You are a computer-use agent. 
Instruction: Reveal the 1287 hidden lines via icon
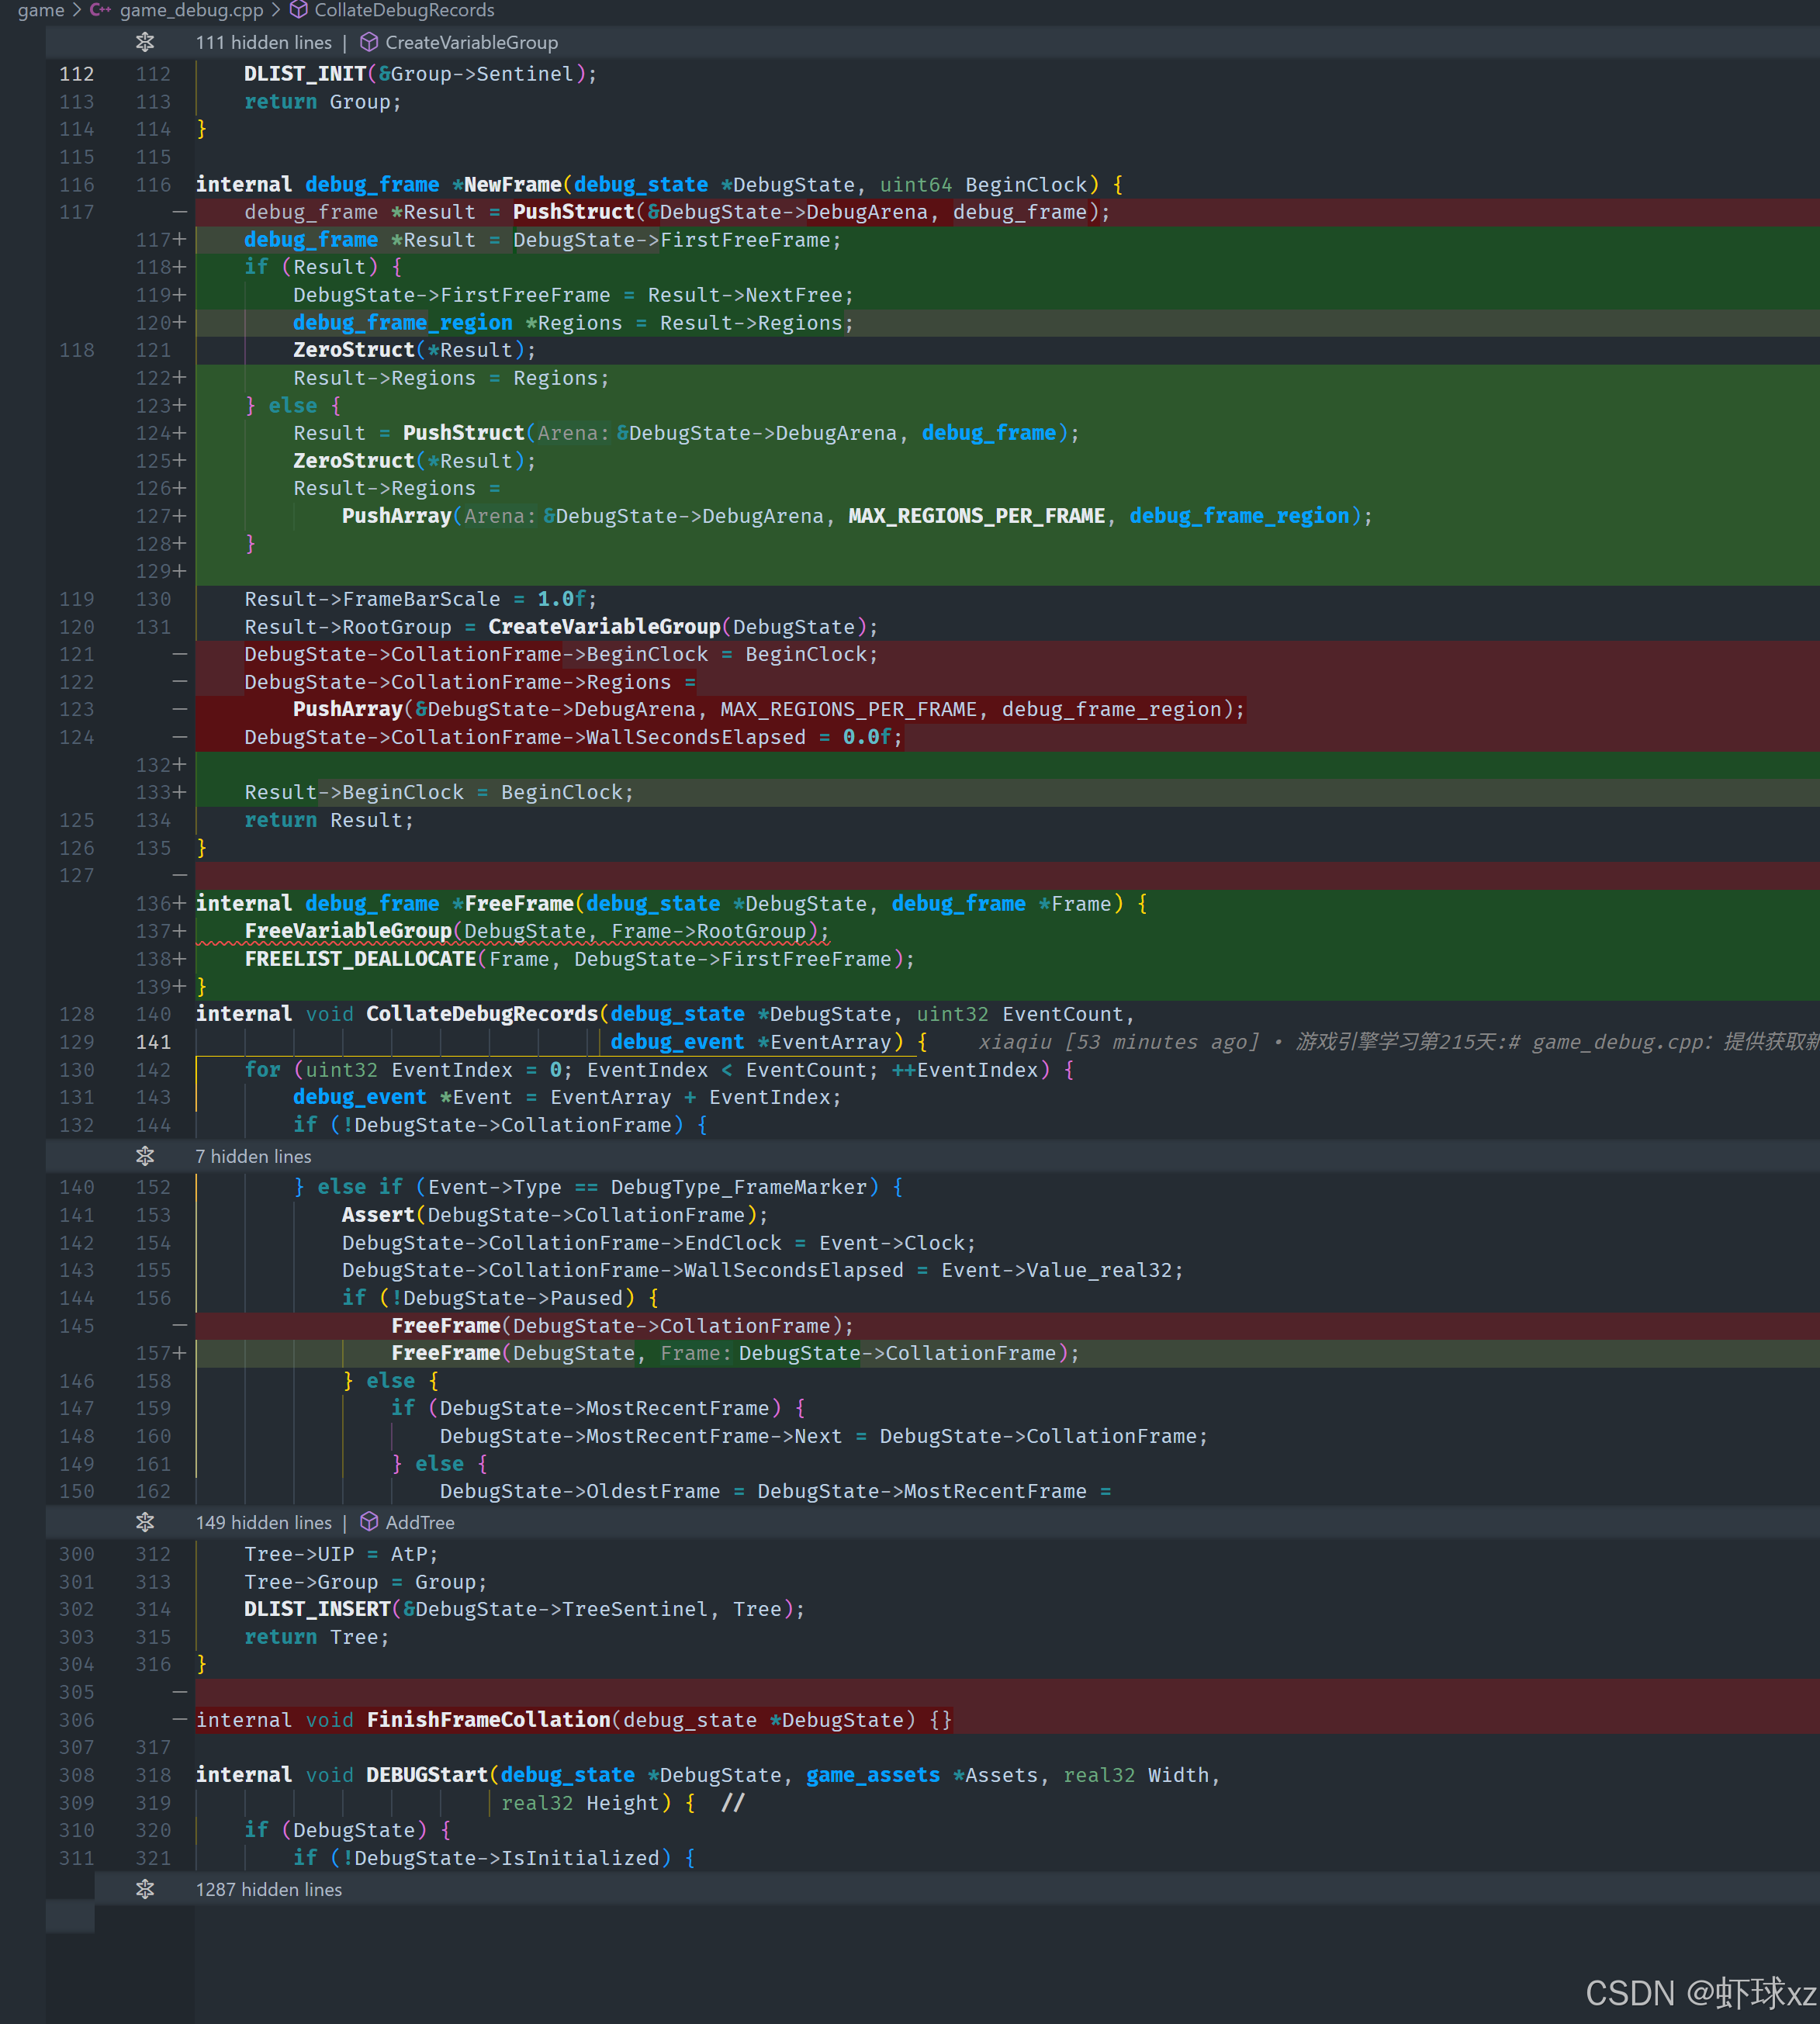[x=145, y=1889]
